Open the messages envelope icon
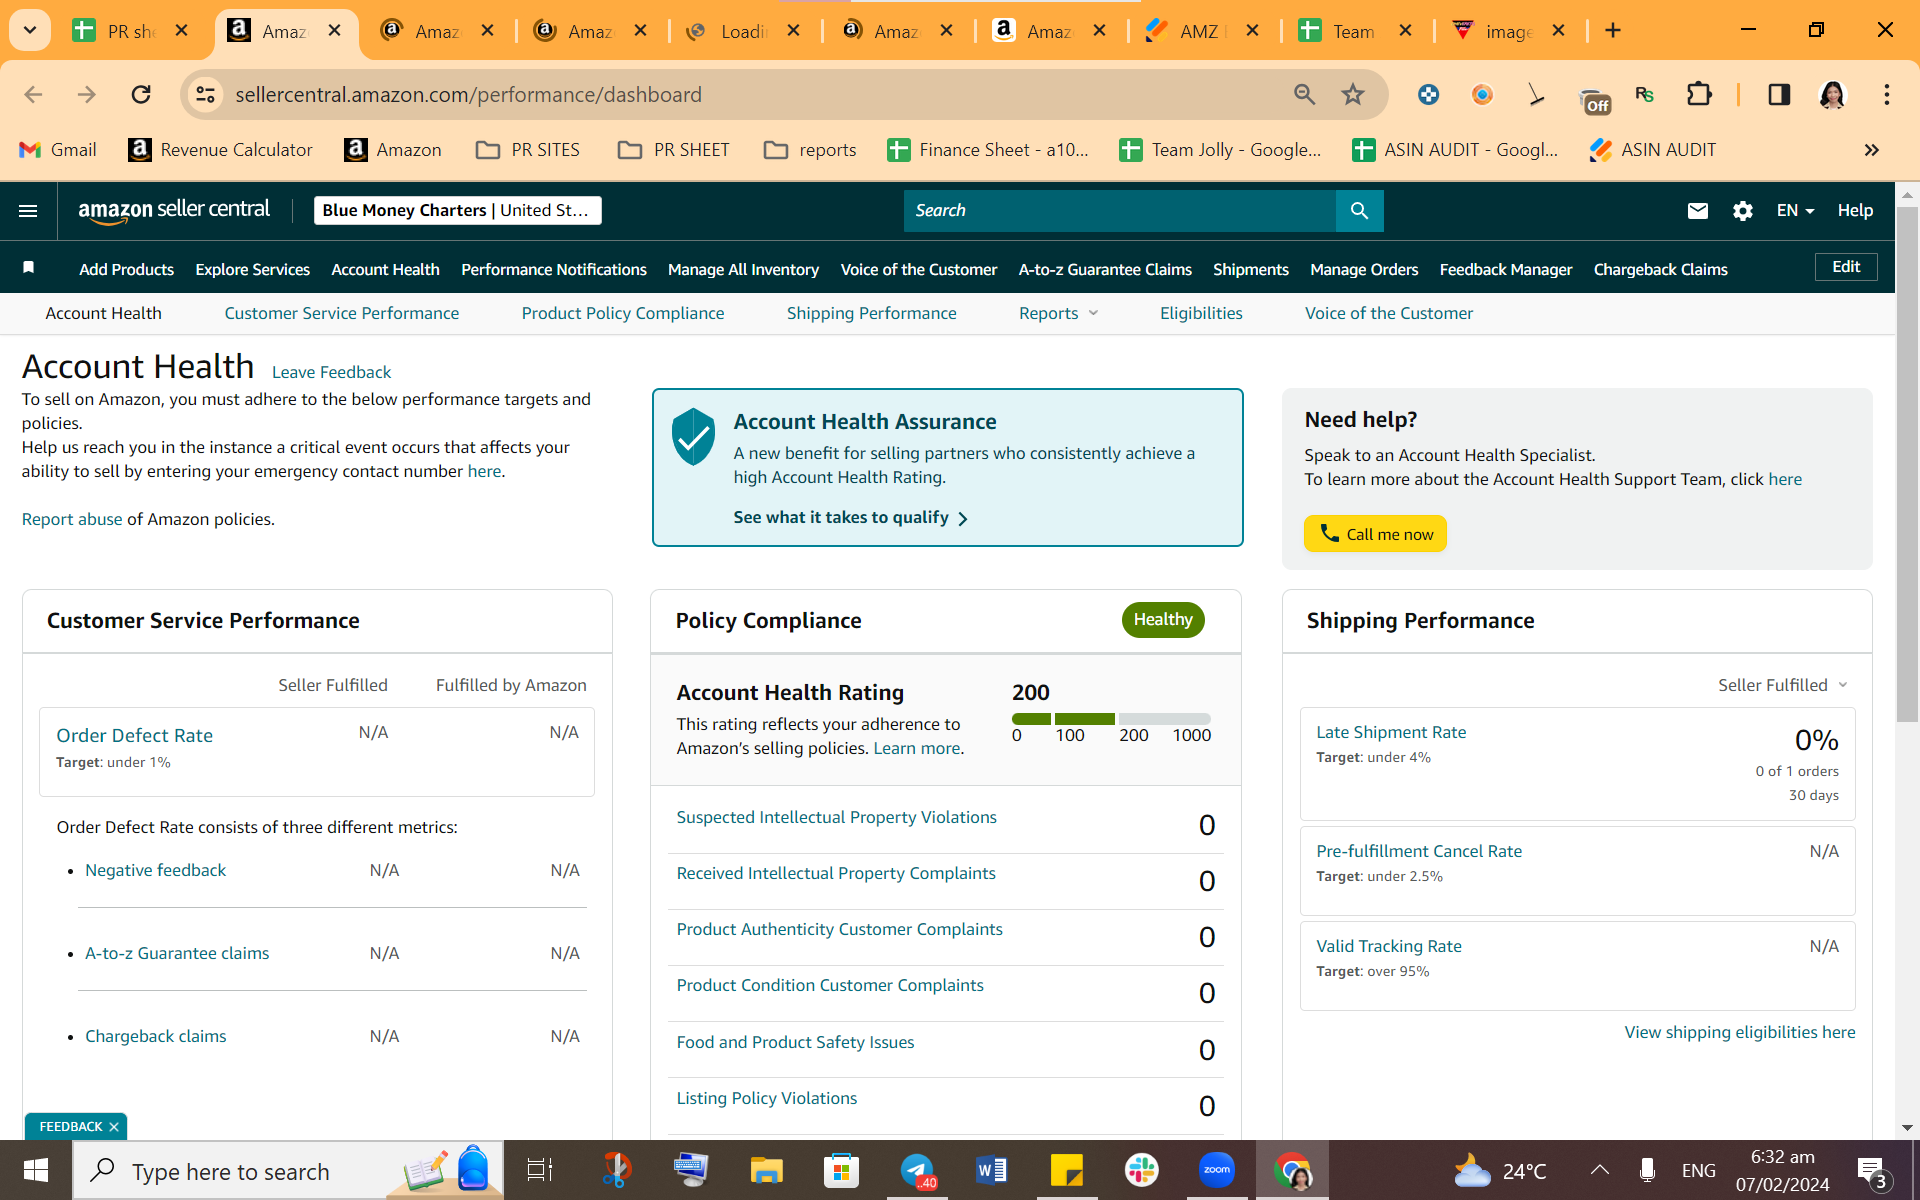The width and height of the screenshot is (1920, 1200). (x=1697, y=210)
